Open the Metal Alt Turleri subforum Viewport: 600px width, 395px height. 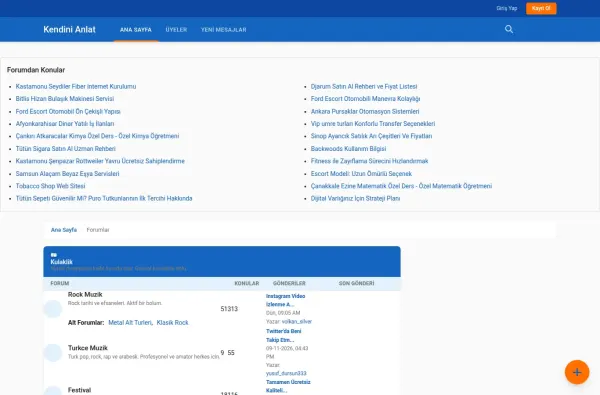point(130,323)
